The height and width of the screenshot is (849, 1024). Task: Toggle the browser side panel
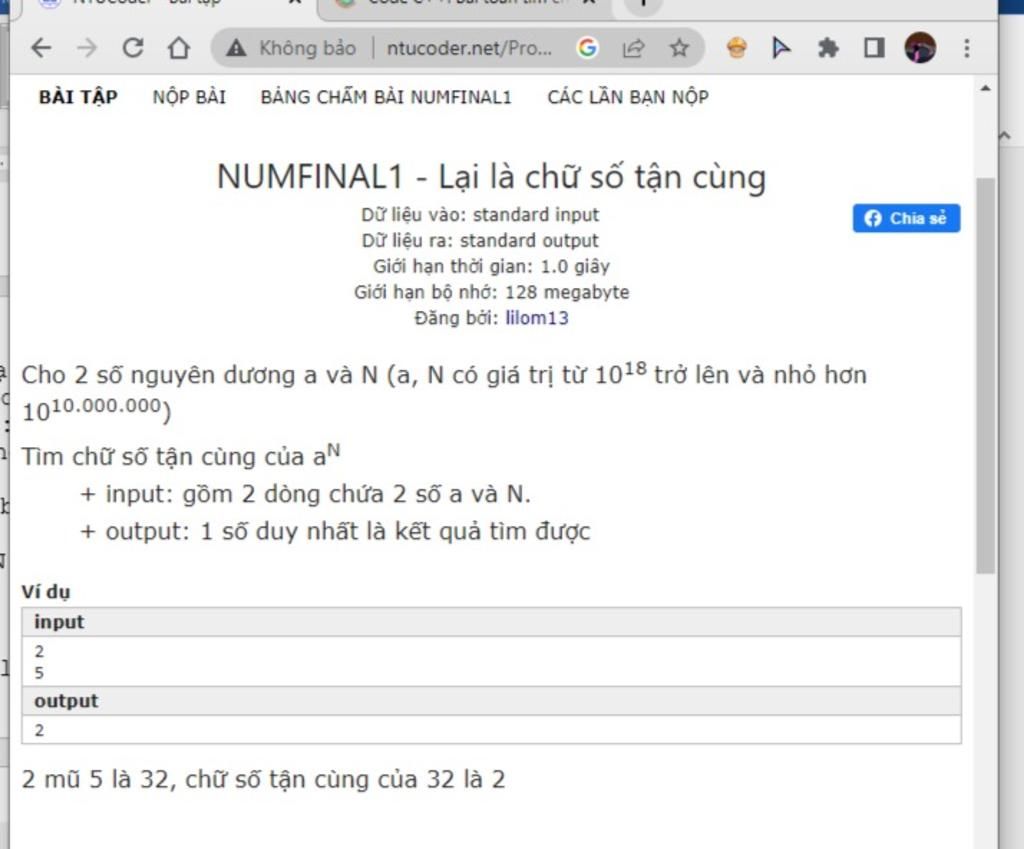(x=874, y=48)
